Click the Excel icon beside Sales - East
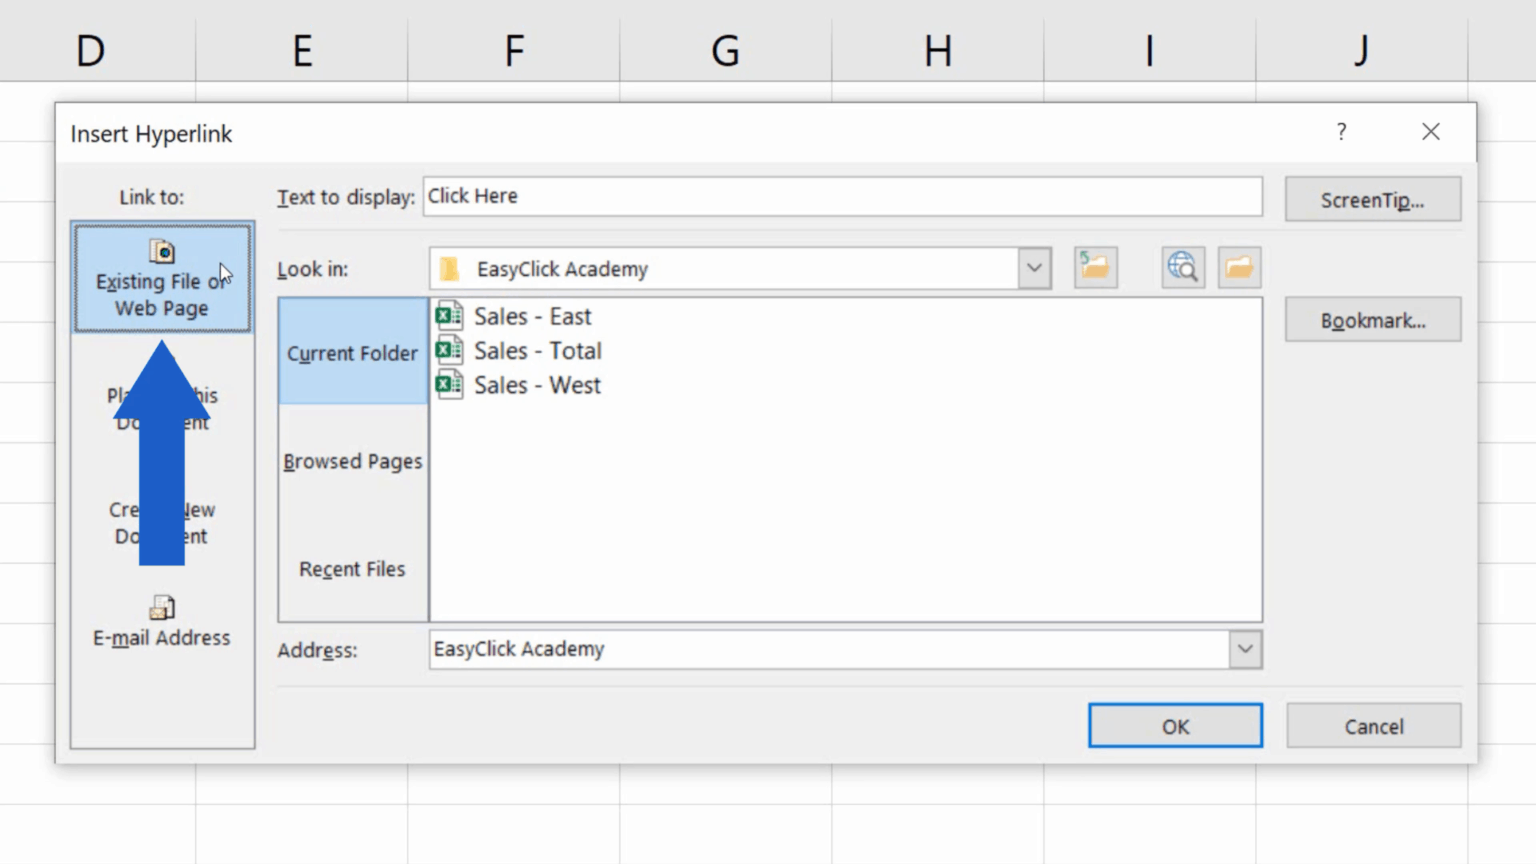Viewport: 1536px width, 864px height. 449,315
